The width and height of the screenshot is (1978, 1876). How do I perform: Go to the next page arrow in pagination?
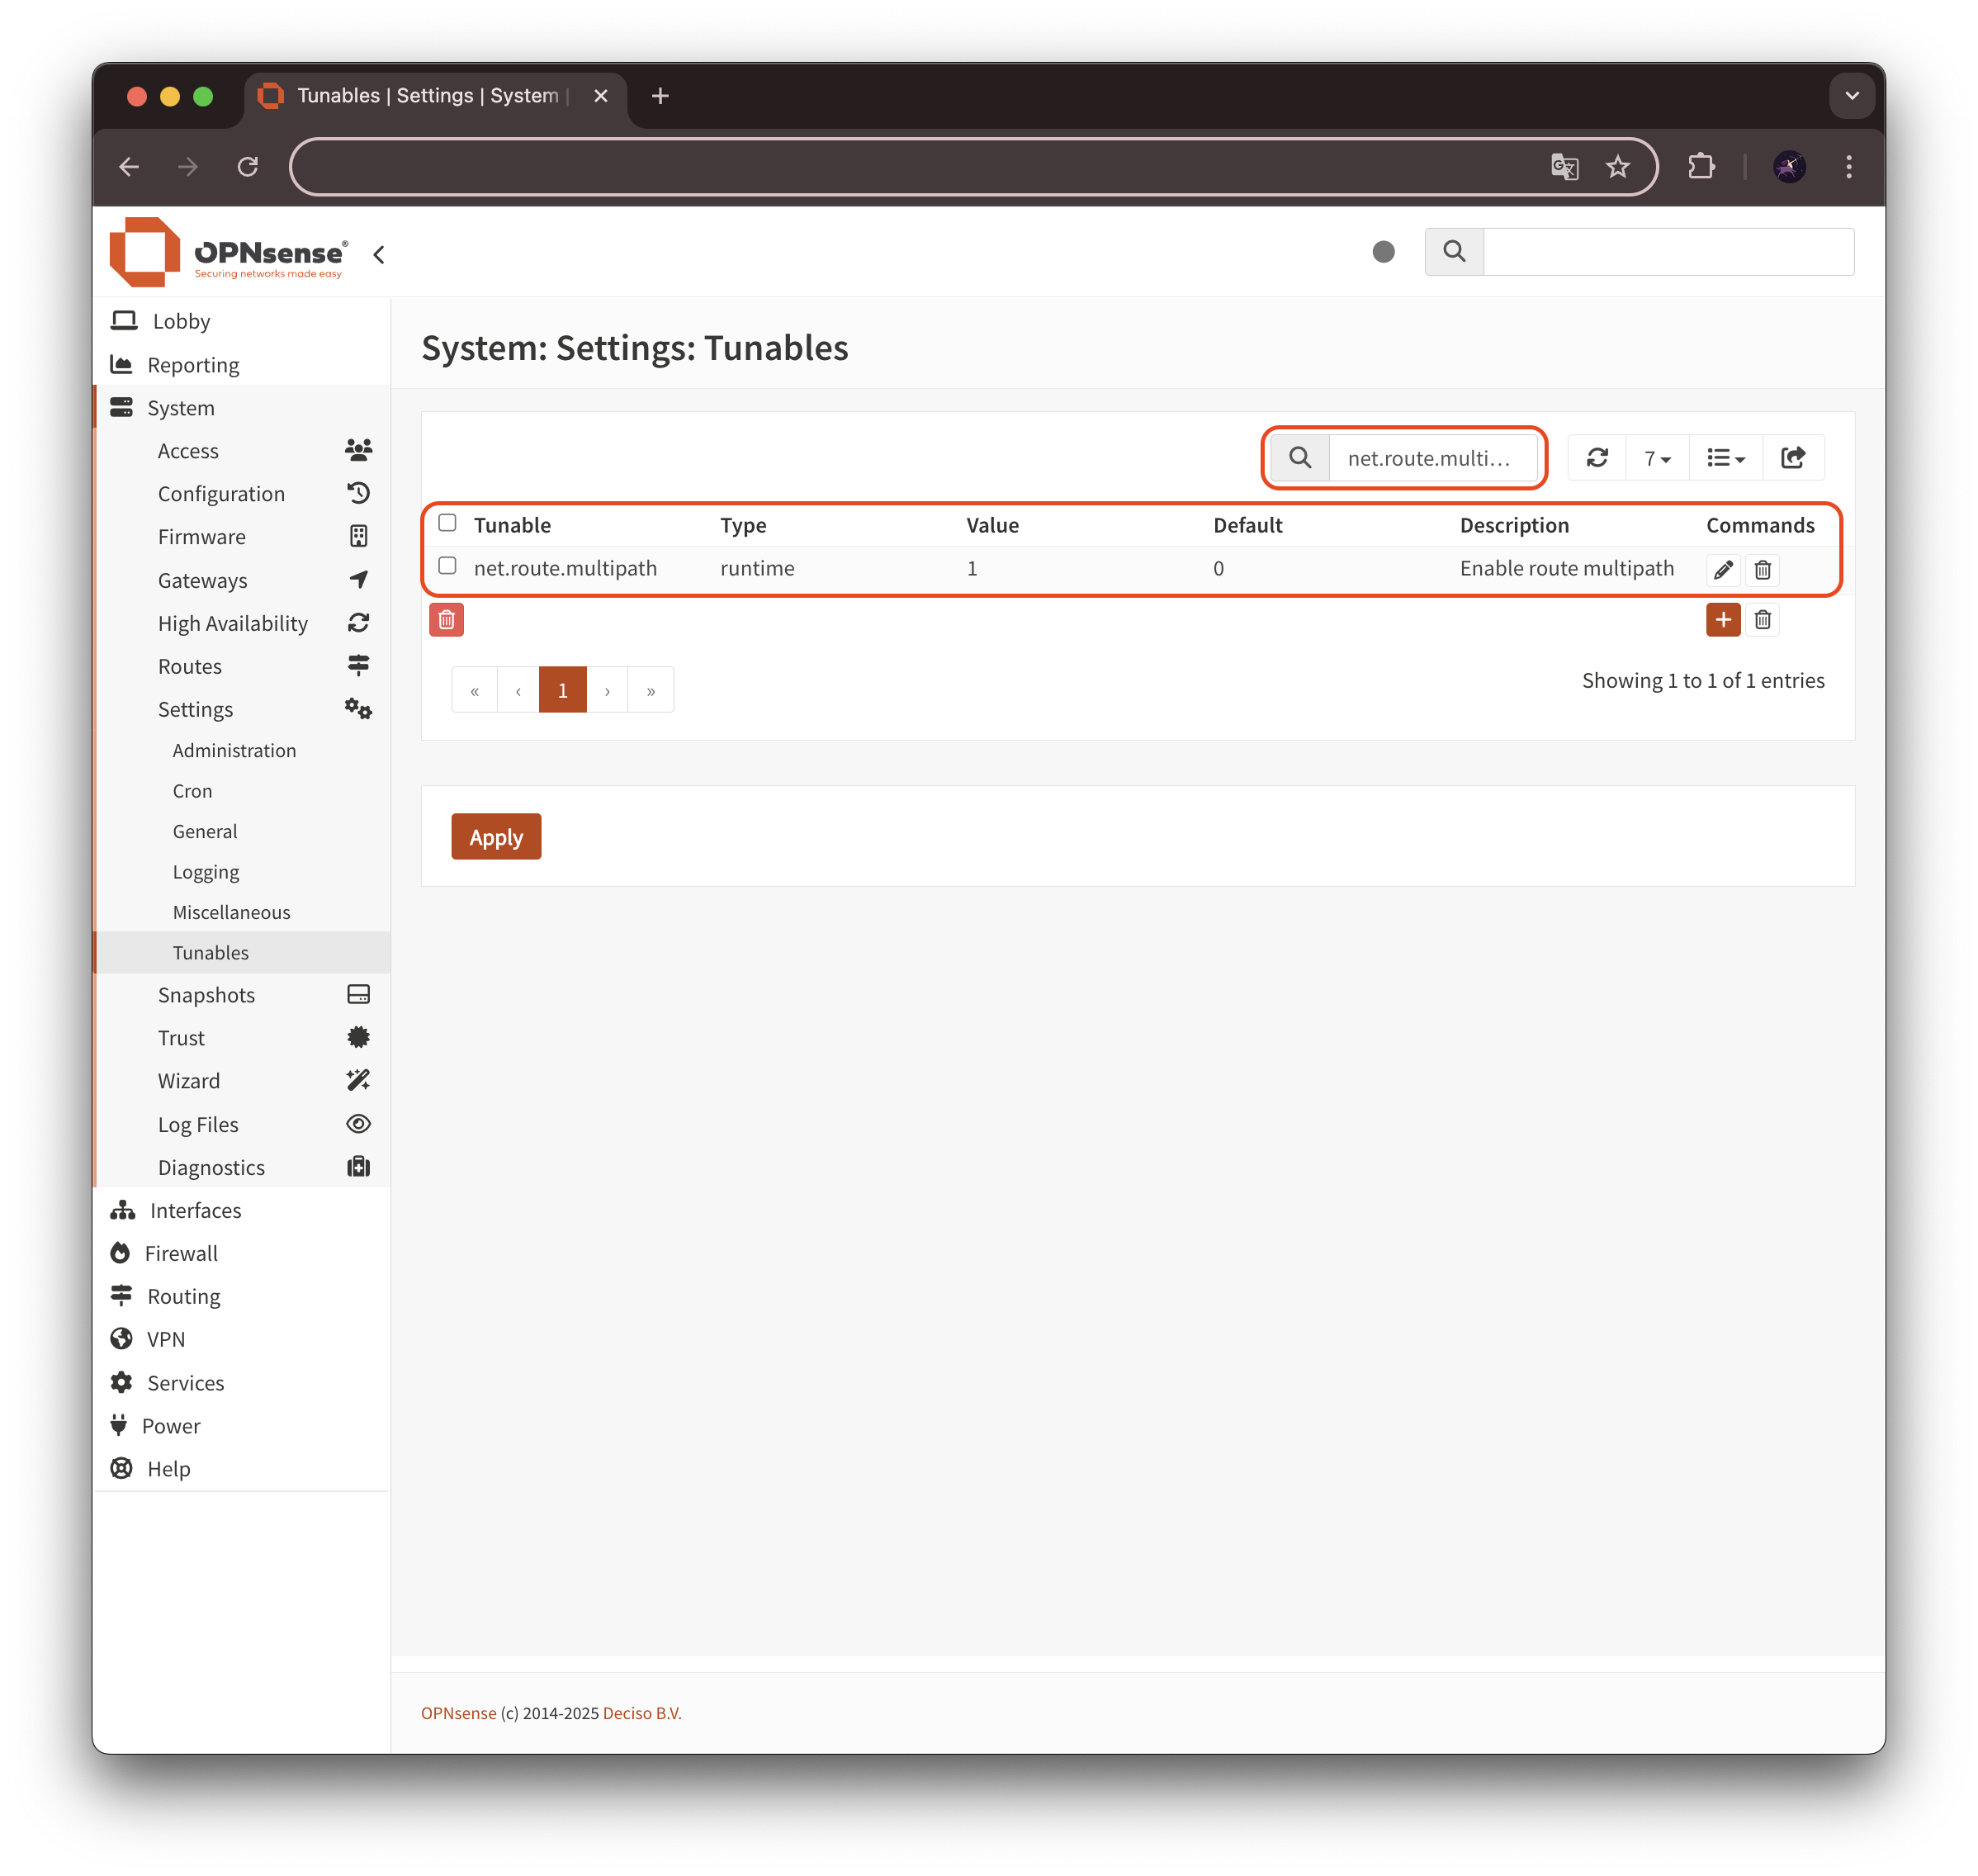click(607, 691)
